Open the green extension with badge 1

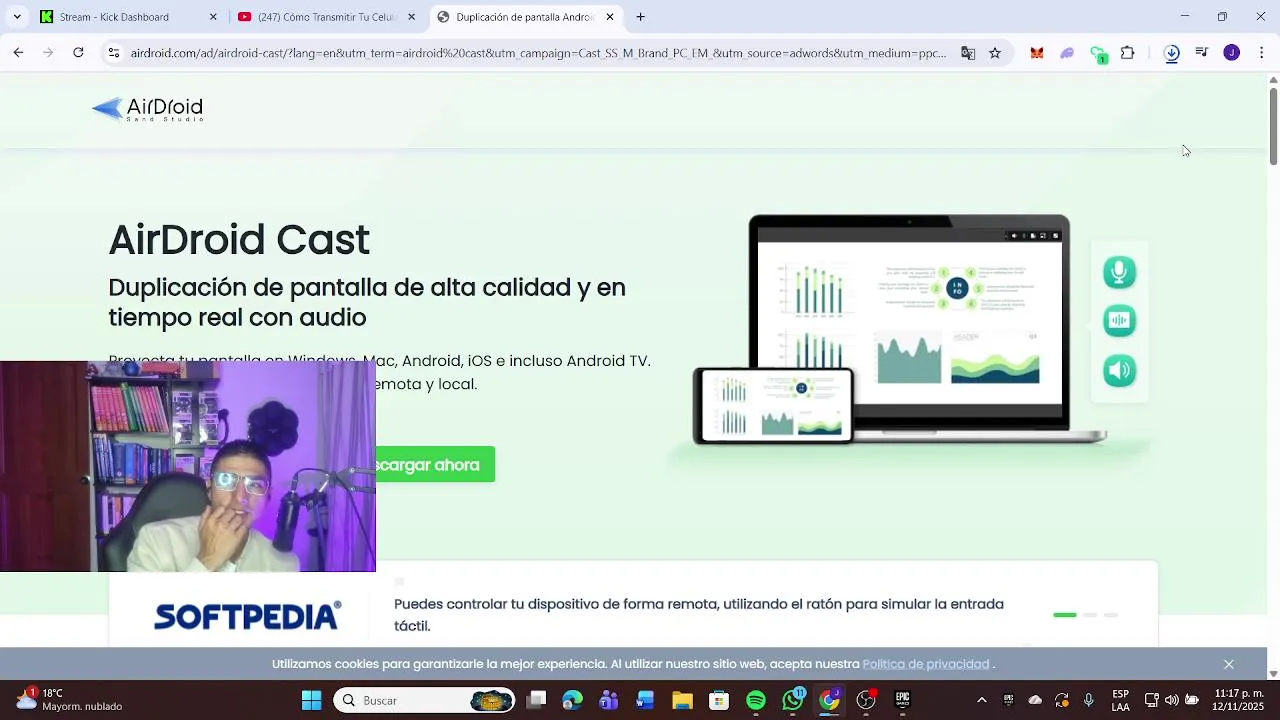(x=1098, y=54)
